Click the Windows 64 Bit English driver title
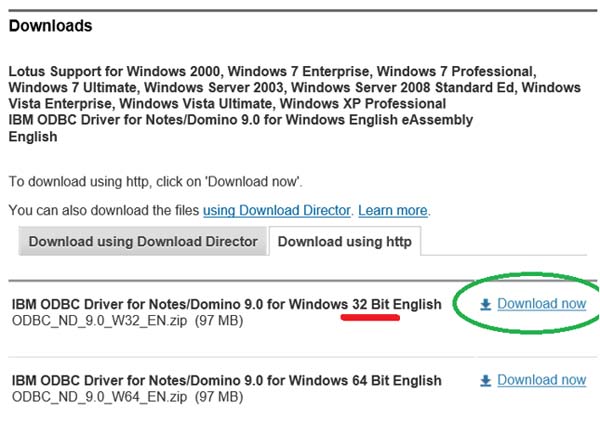Screen dimensions: 600x422 (226, 381)
